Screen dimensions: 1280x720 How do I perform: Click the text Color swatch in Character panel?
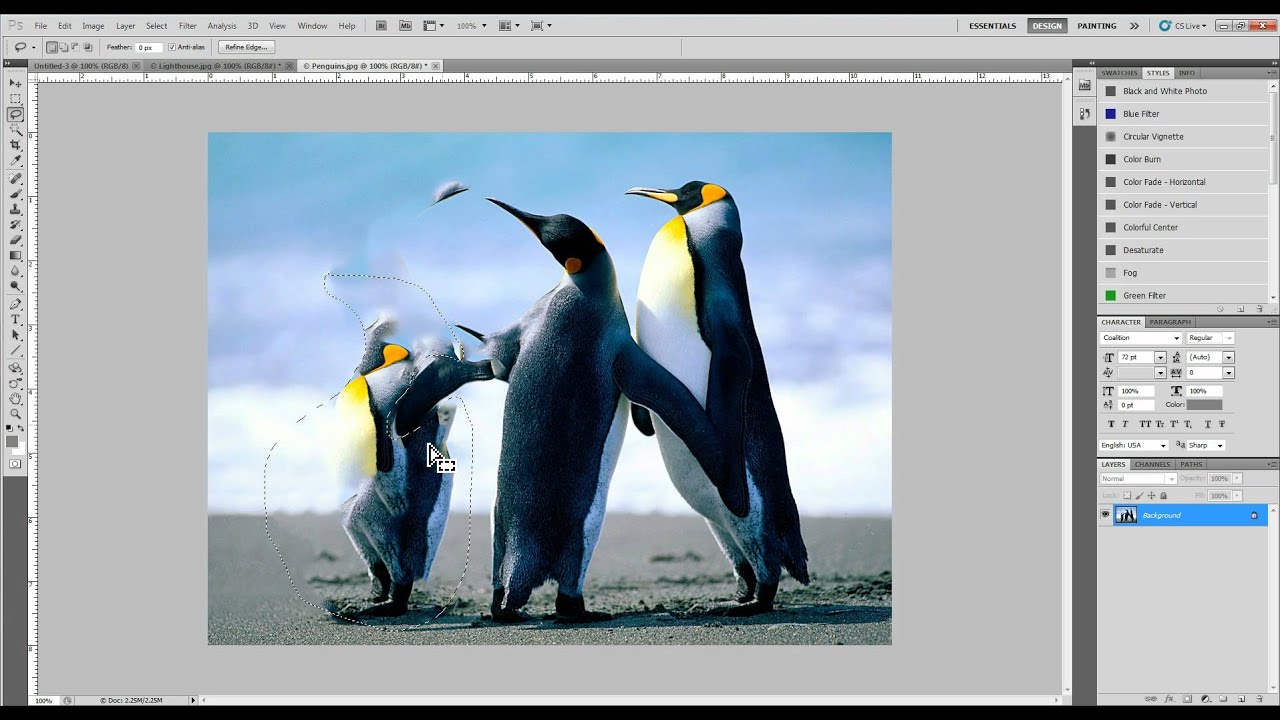(x=1204, y=404)
